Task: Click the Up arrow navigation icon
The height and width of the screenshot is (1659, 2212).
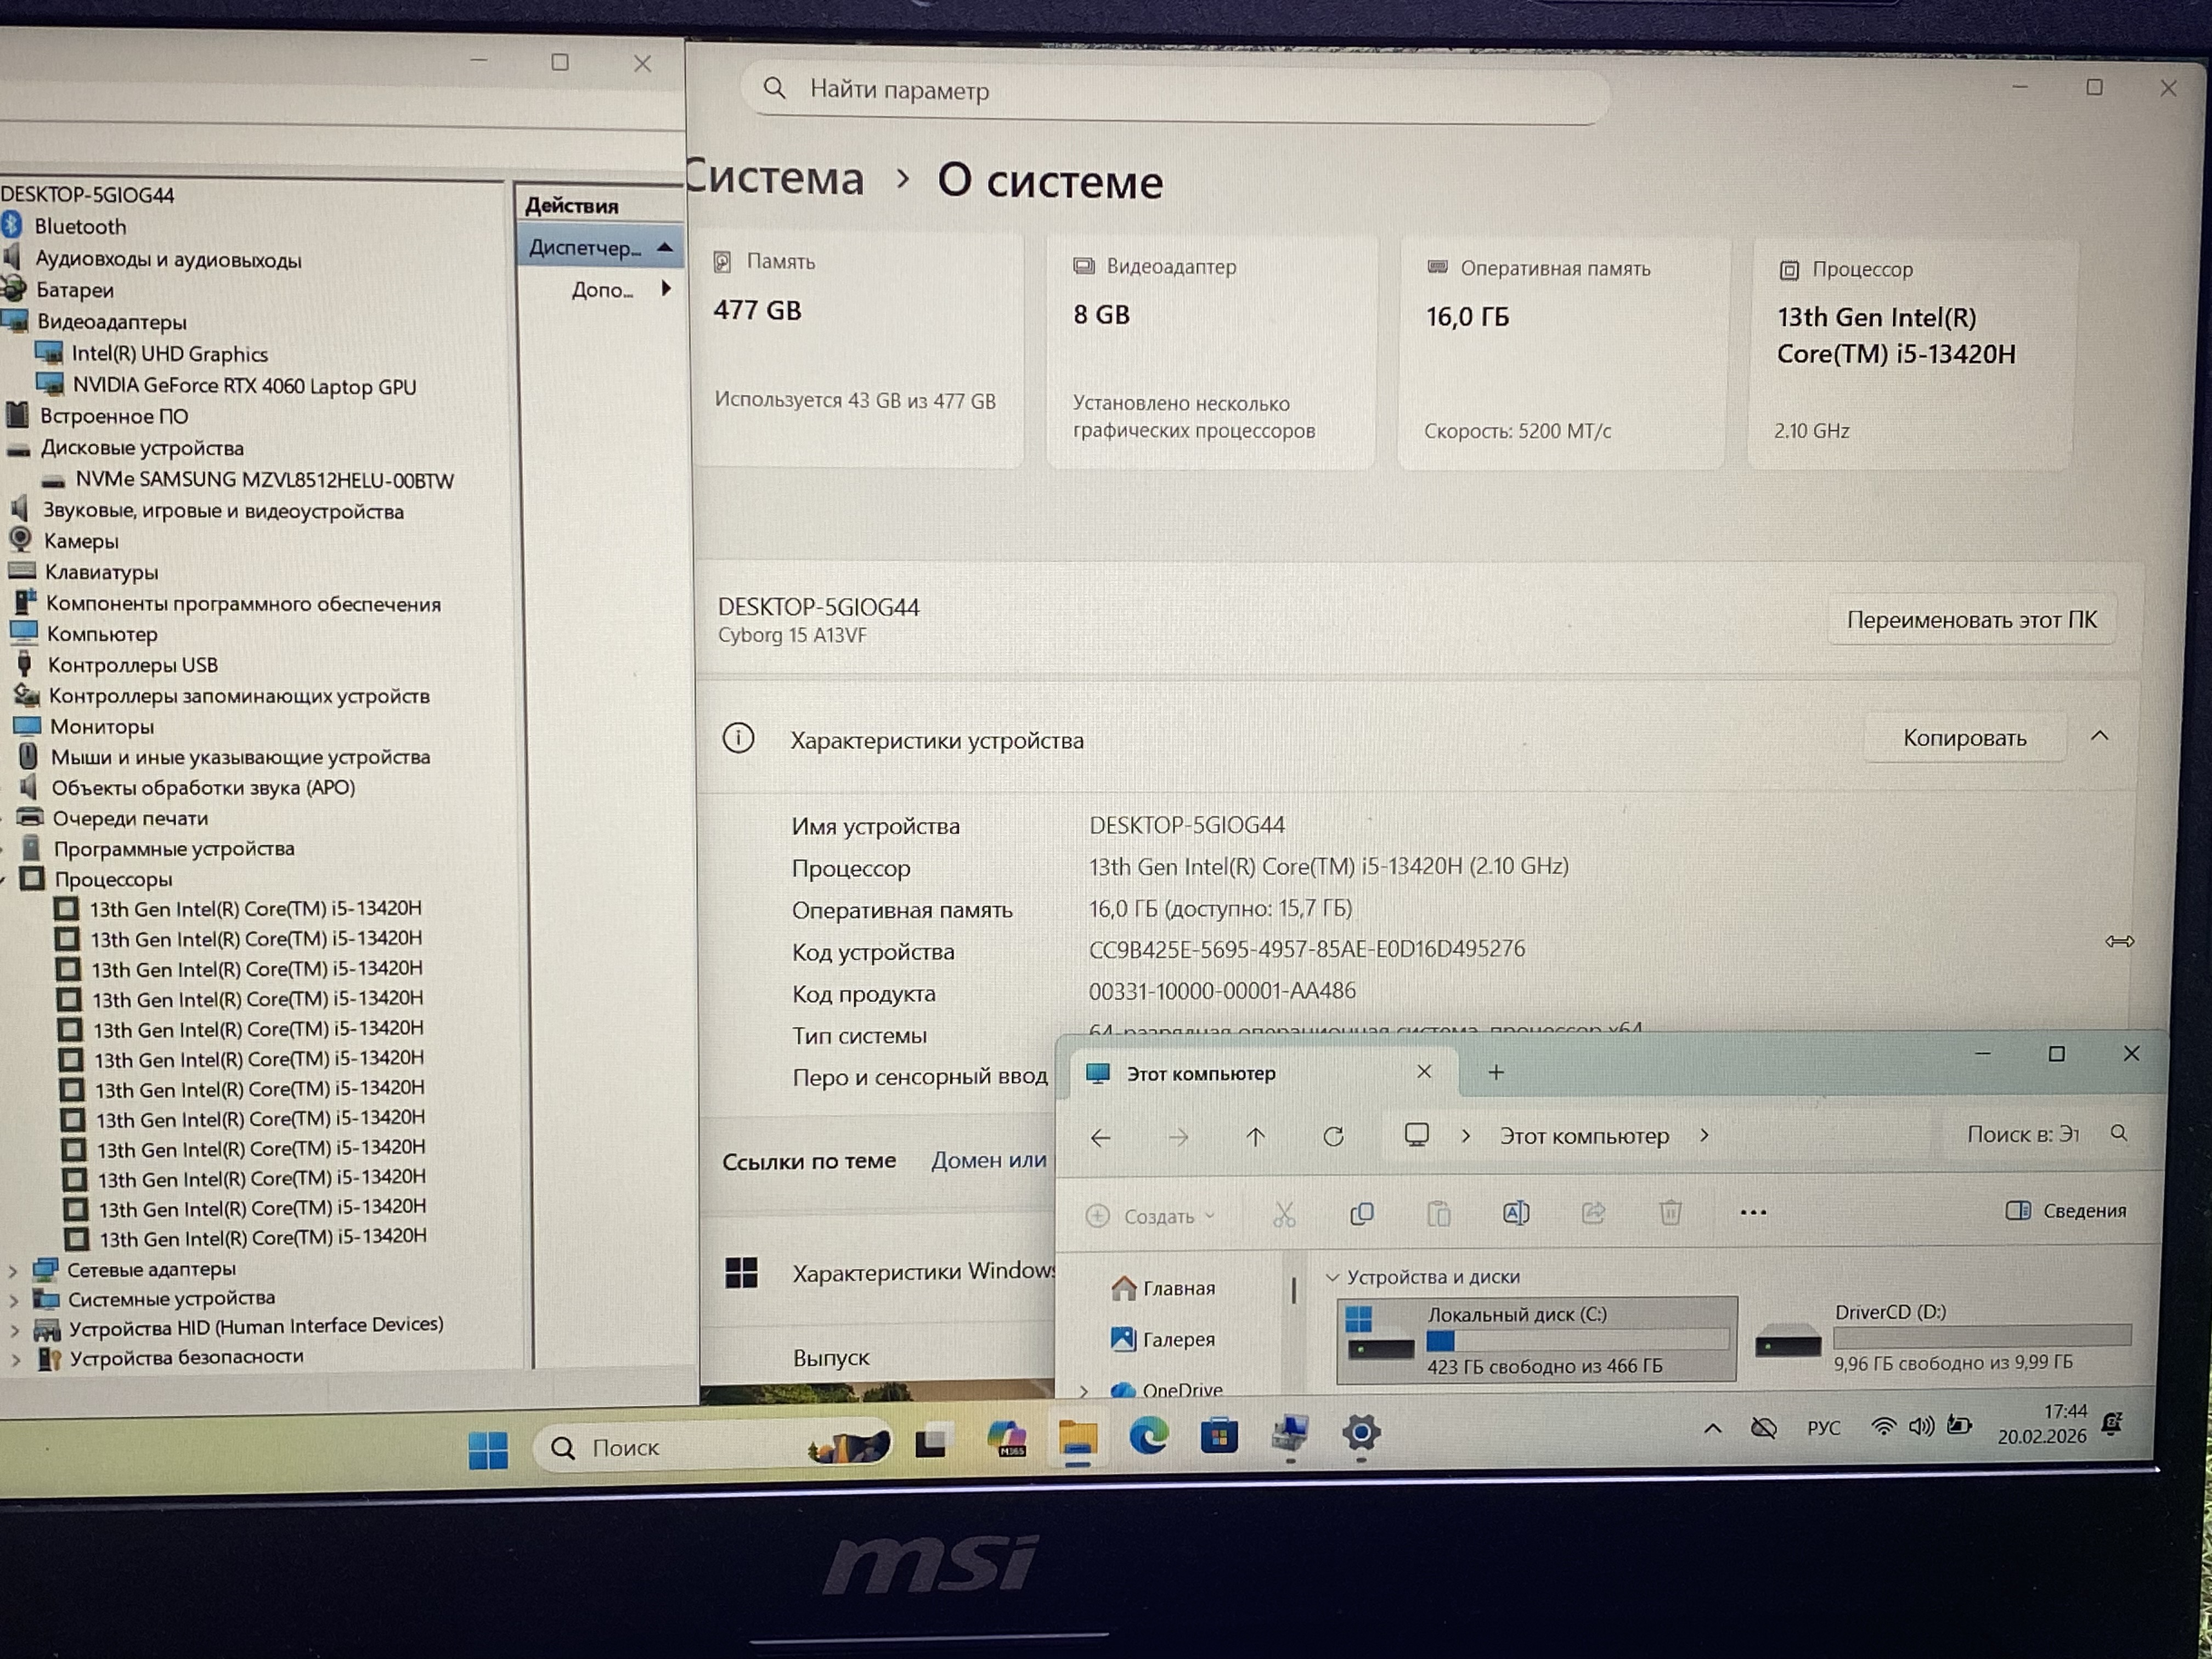Action: [x=1255, y=1137]
